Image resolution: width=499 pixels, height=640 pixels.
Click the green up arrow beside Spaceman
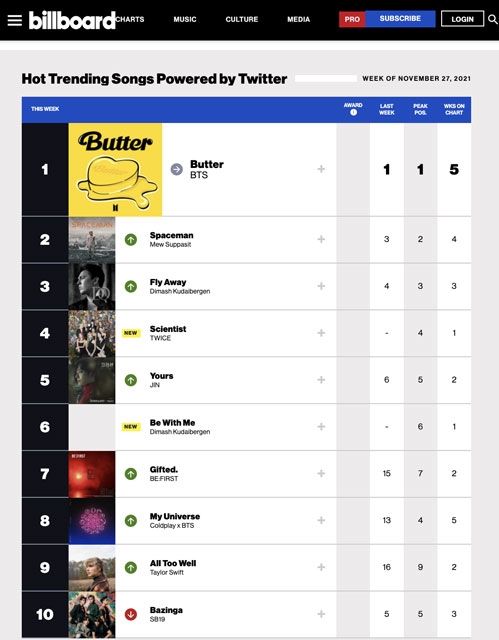131,240
